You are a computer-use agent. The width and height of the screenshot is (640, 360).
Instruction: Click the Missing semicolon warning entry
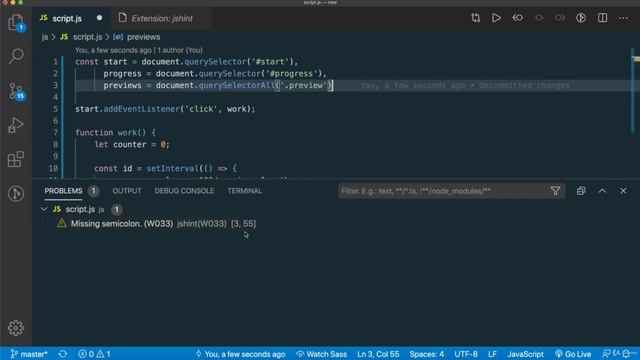coord(163,224)
